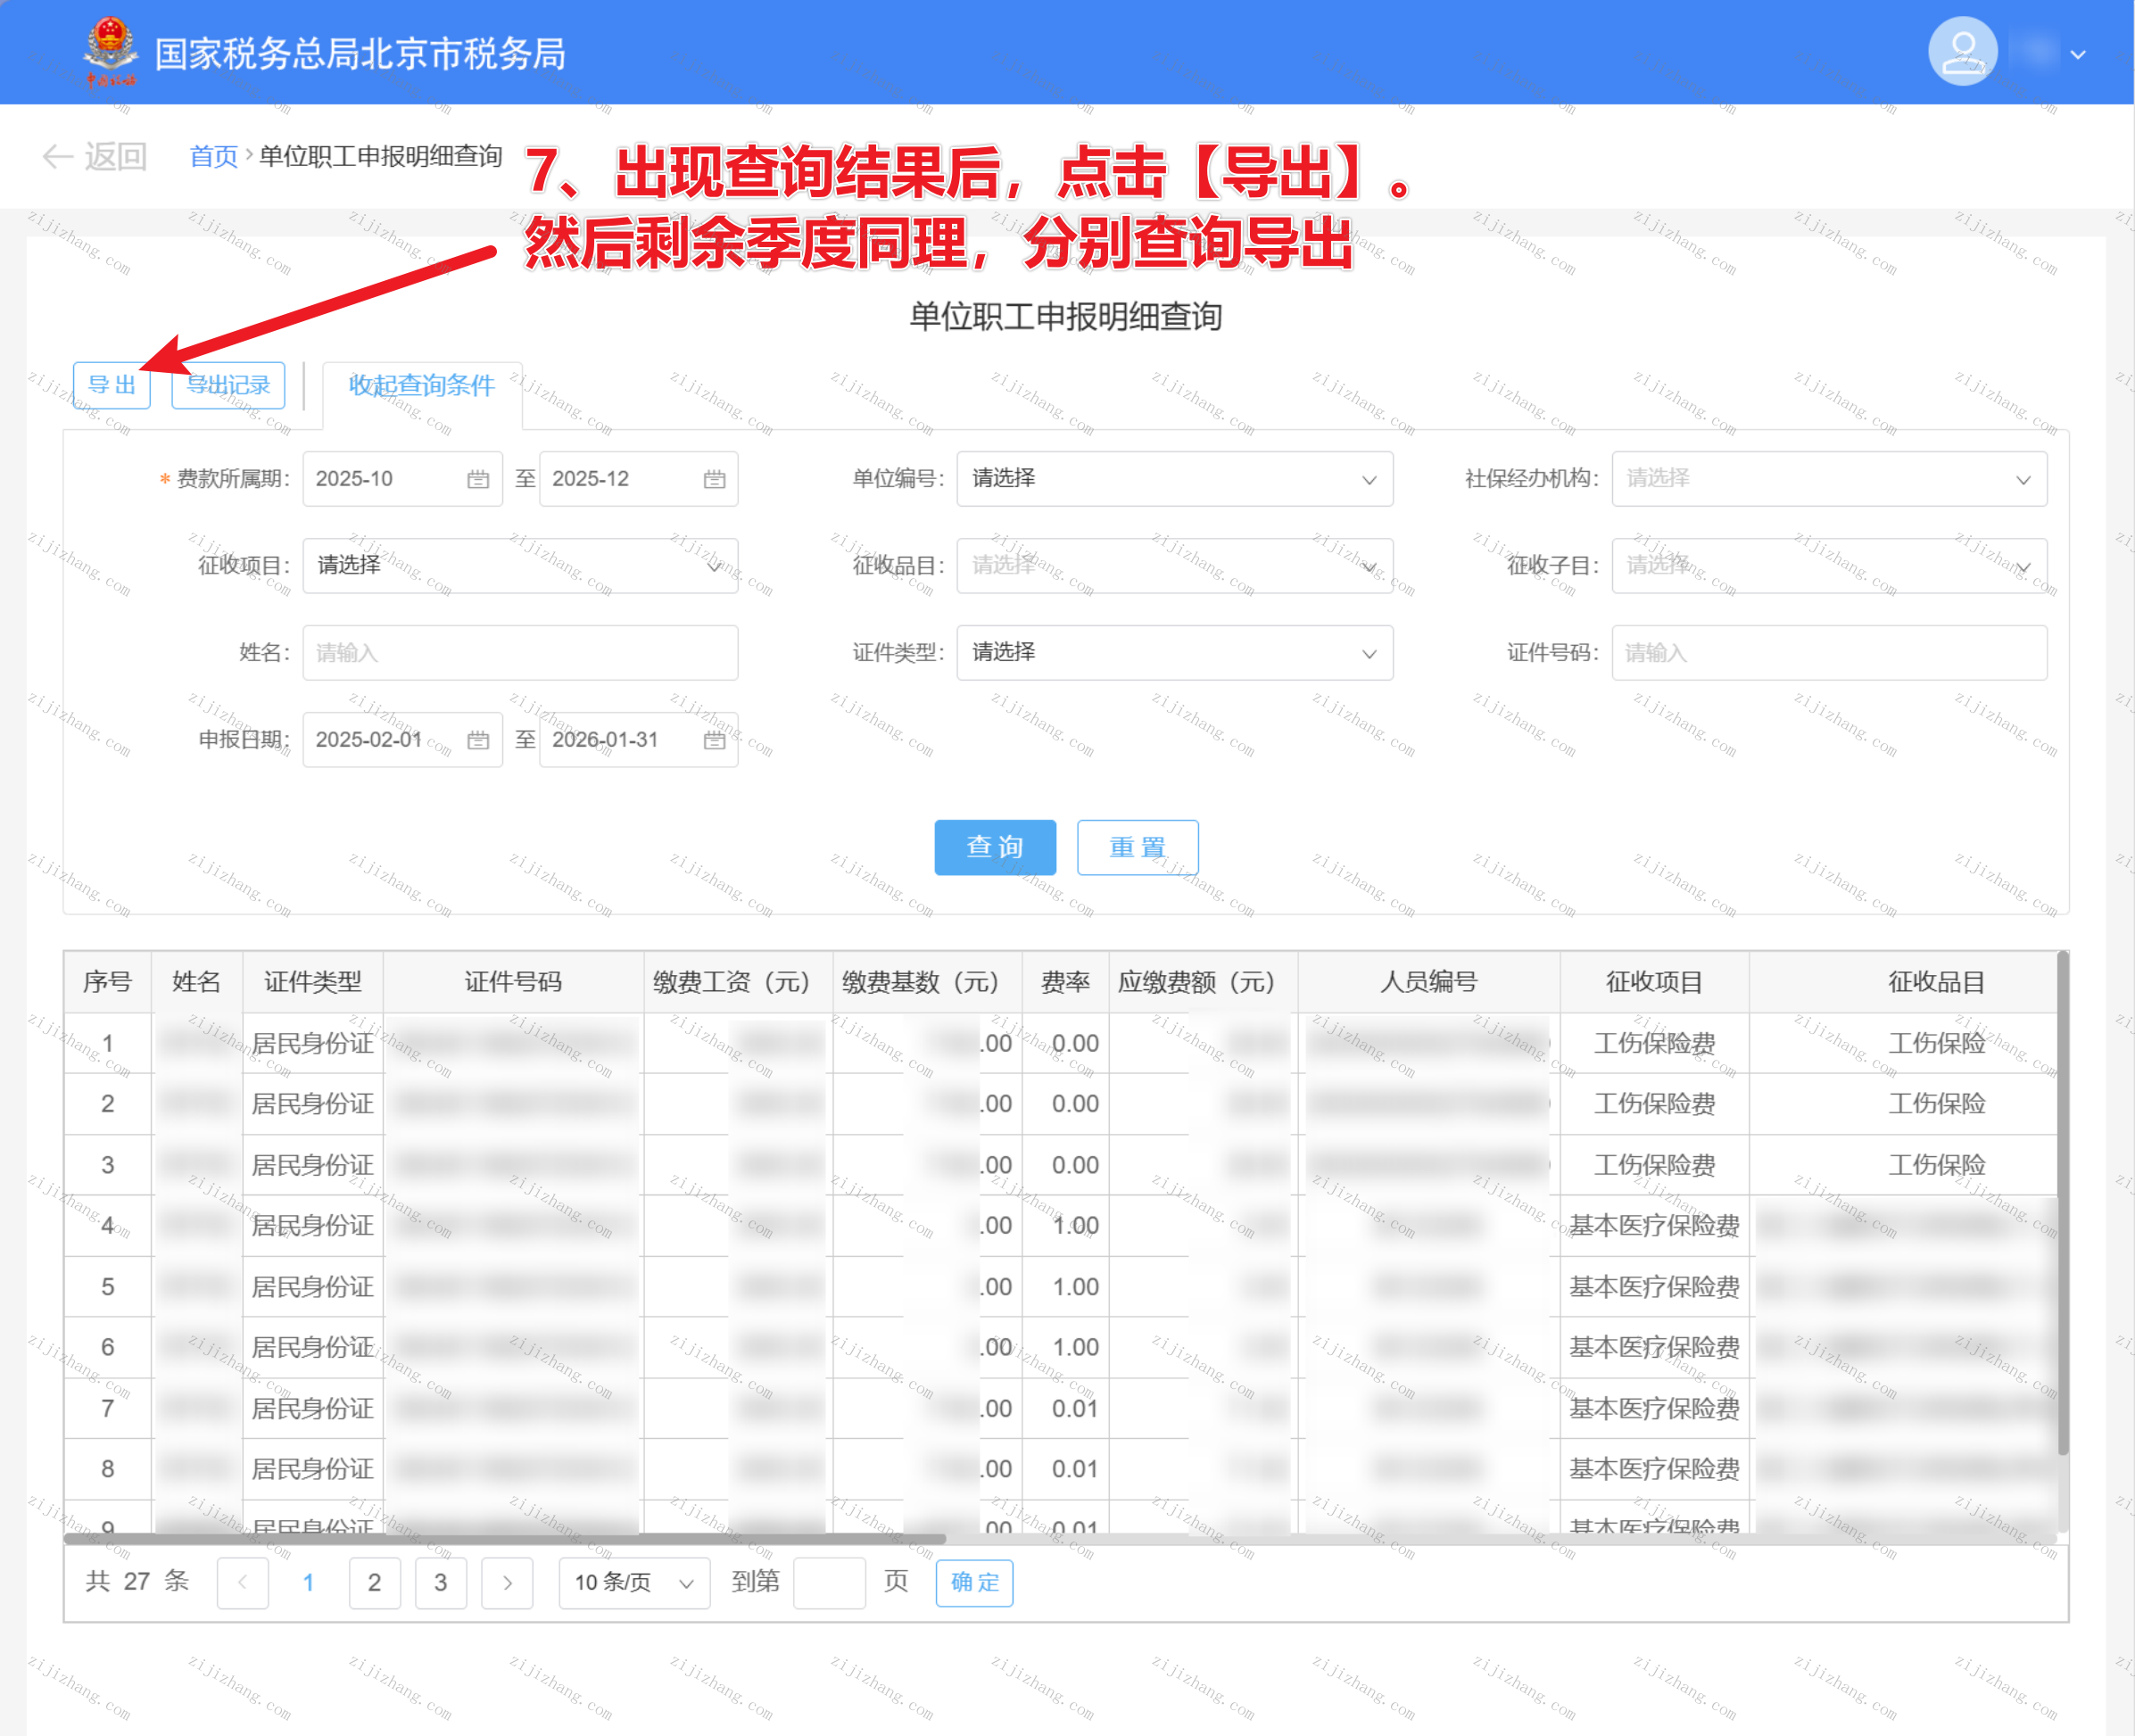The image size is (2135, 1736).
Task: Open calendar for 申报日期 start date
Action: (x=478, y=740)
